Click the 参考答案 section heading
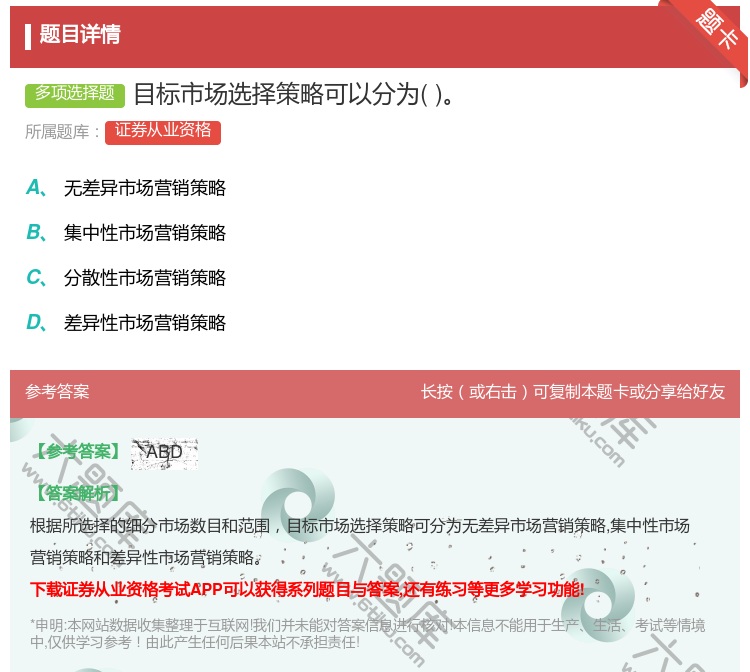 pyautogui.click(x=57, y=392)
